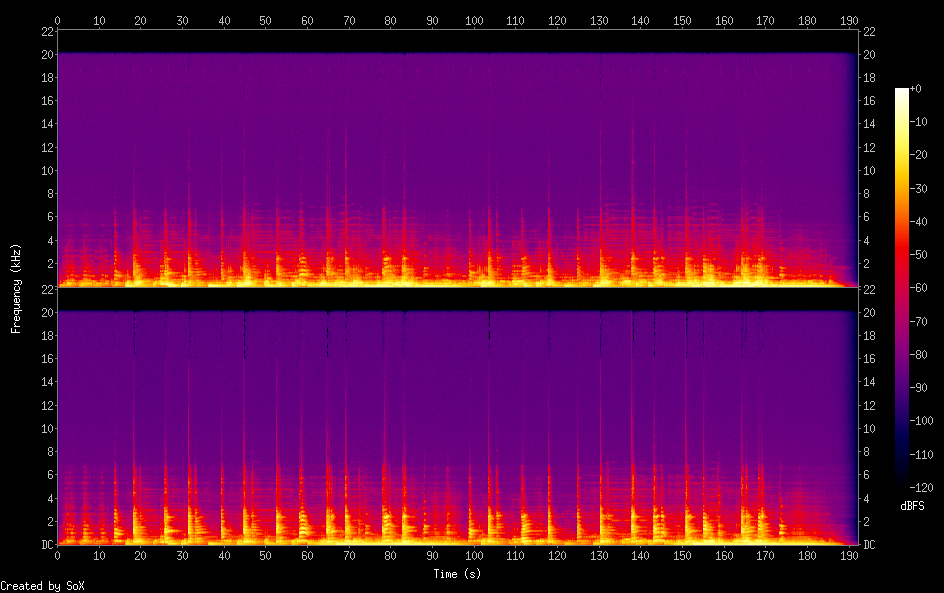The width and height of the screenshot is (944, 593).
Task: Click the 10 kHz label on the upper left axis
Action: (44, 170)
